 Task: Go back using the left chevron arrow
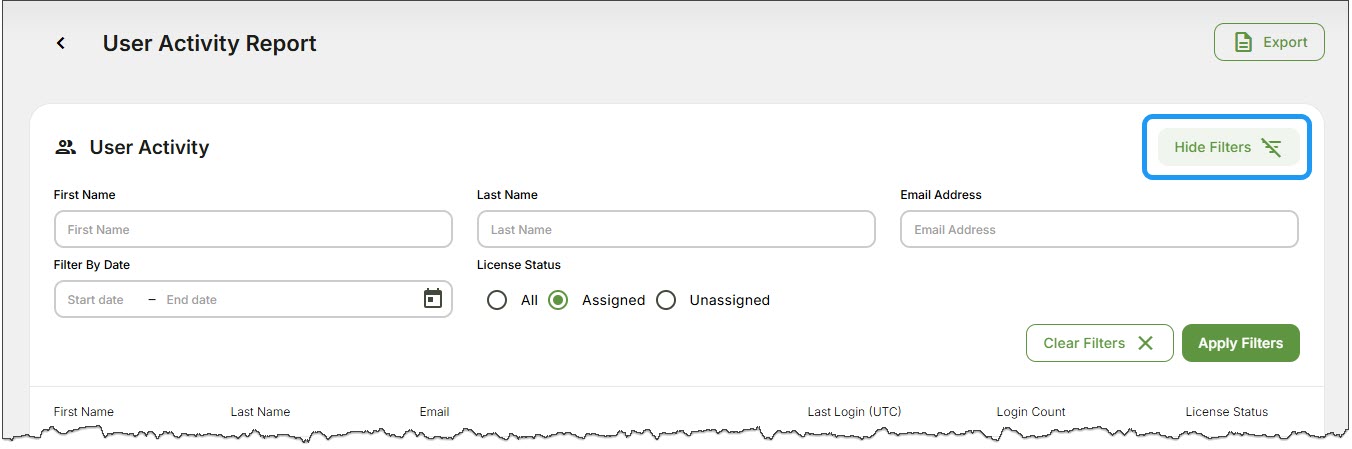(x=61, y=43)
